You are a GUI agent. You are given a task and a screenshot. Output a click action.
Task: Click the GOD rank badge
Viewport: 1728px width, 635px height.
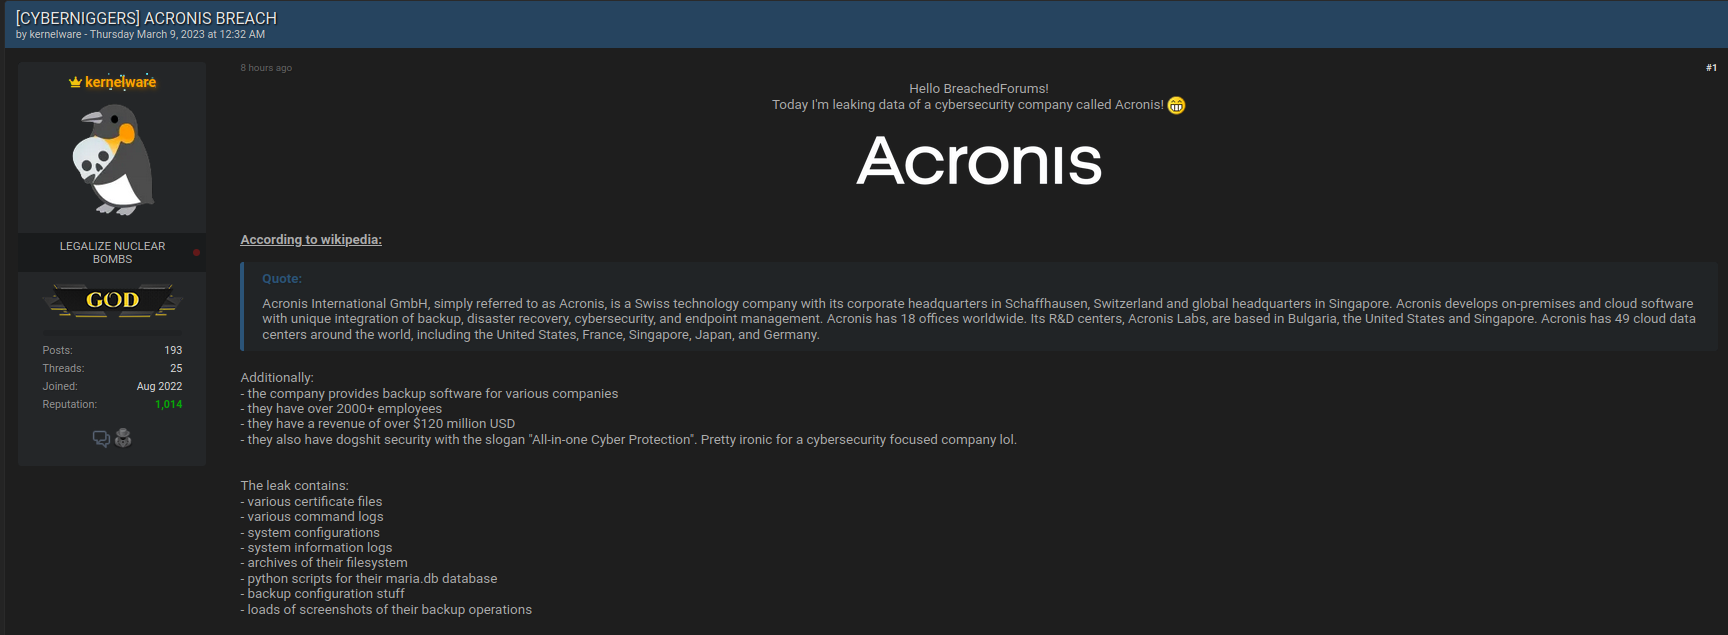(112, 300)
